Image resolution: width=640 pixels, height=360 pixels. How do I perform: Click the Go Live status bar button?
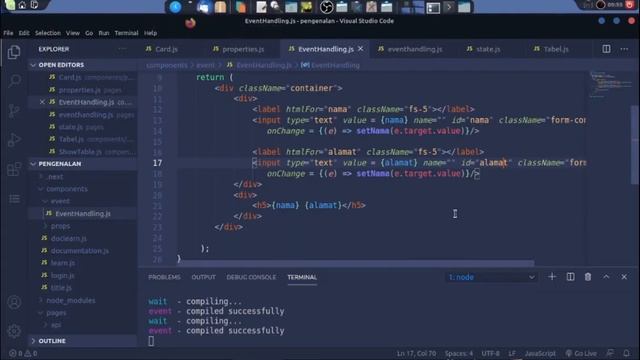point(581,353)
